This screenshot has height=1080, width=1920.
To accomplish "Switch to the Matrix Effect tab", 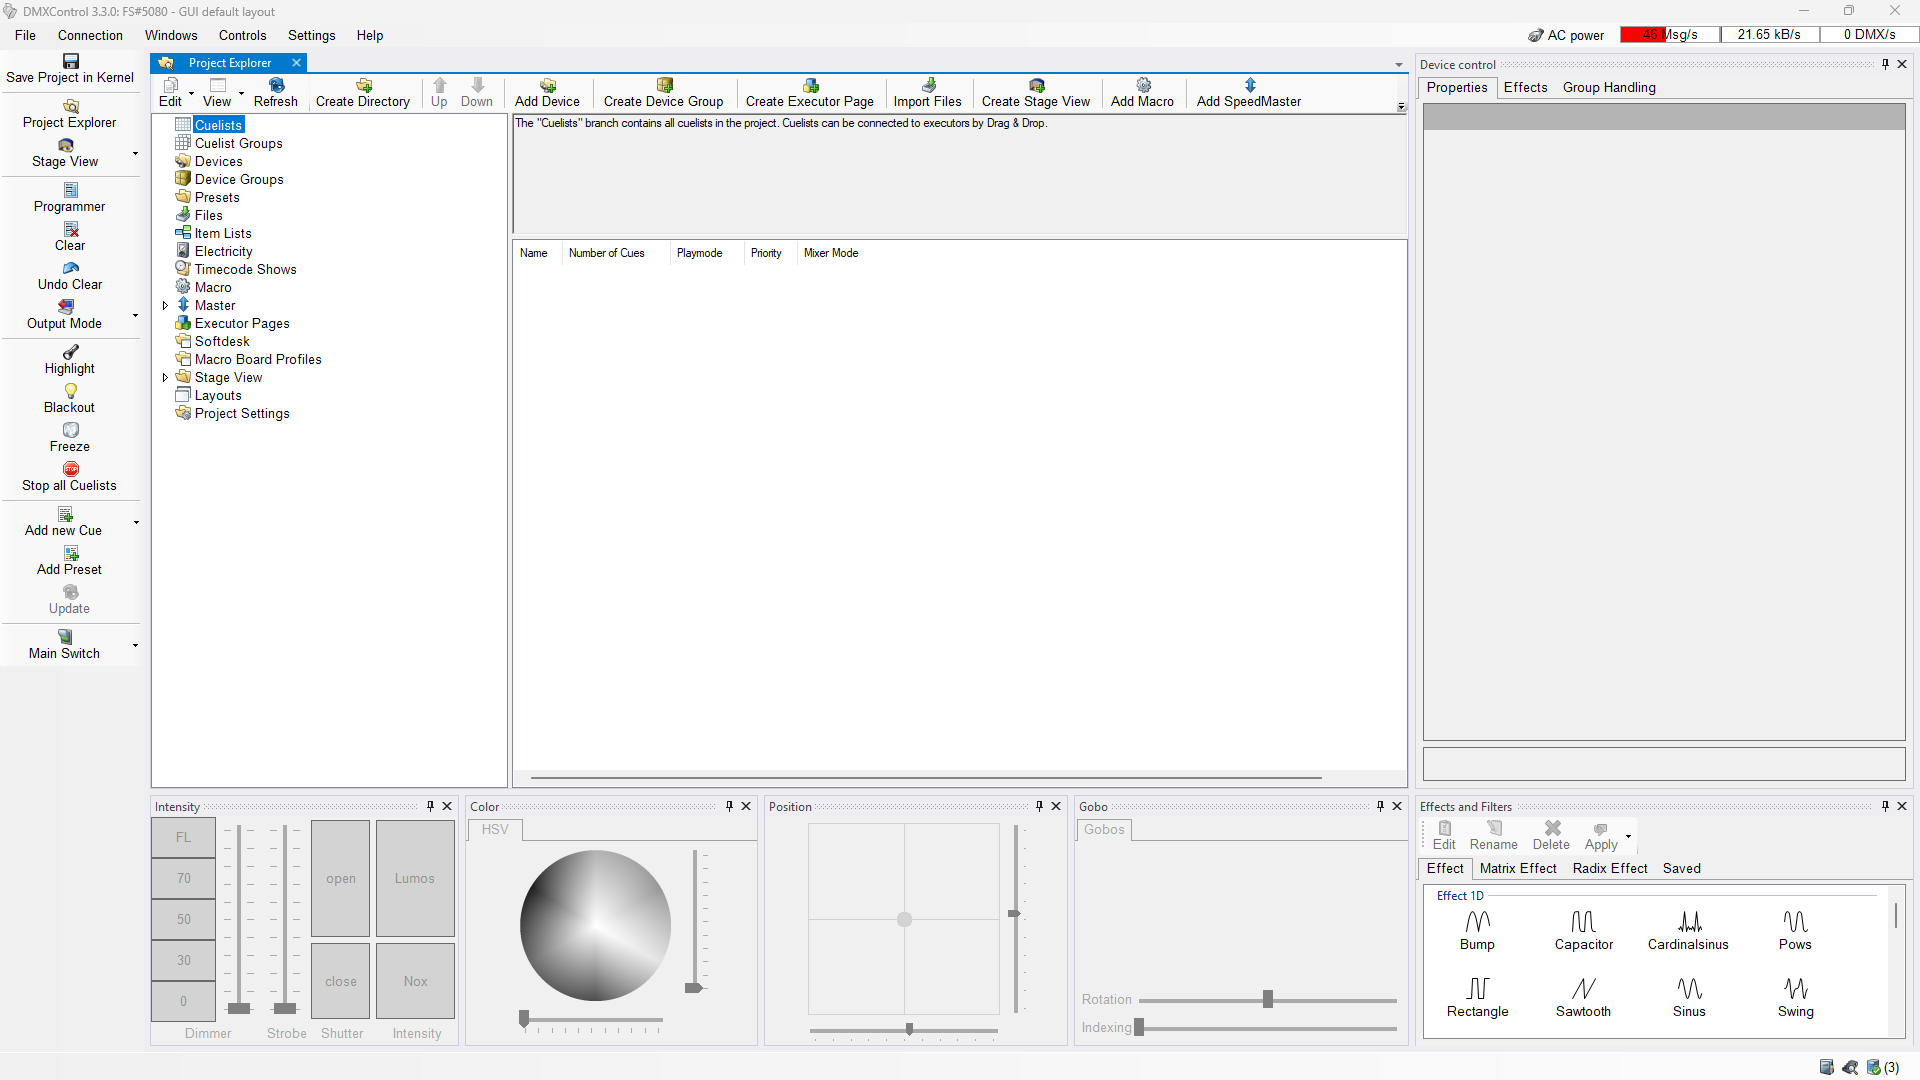I will tap(1517, 868).
